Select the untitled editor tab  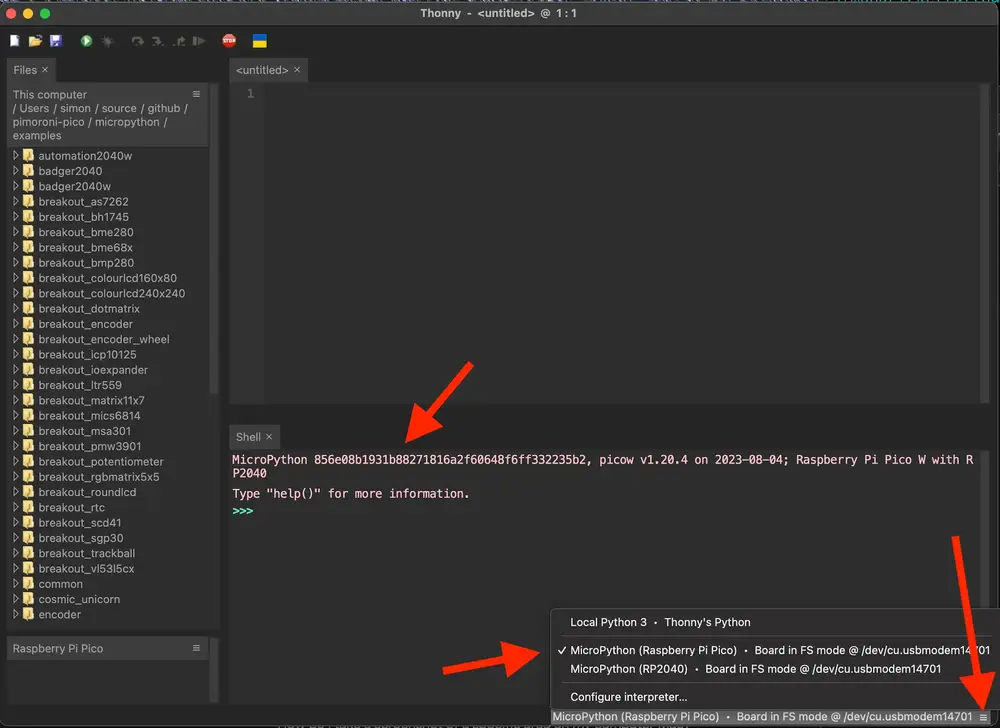262,70
